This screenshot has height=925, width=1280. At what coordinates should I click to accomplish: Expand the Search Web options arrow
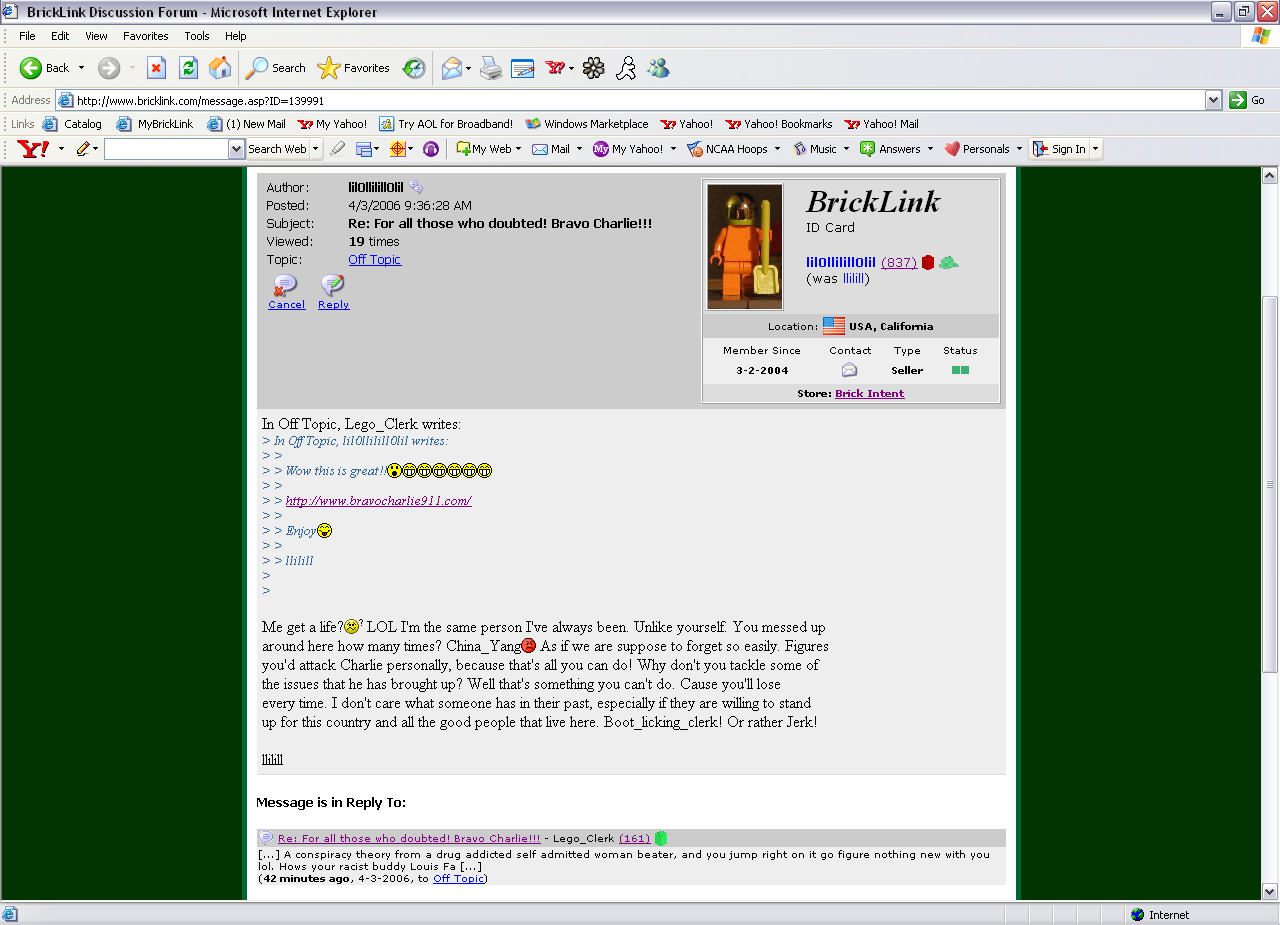316,149
